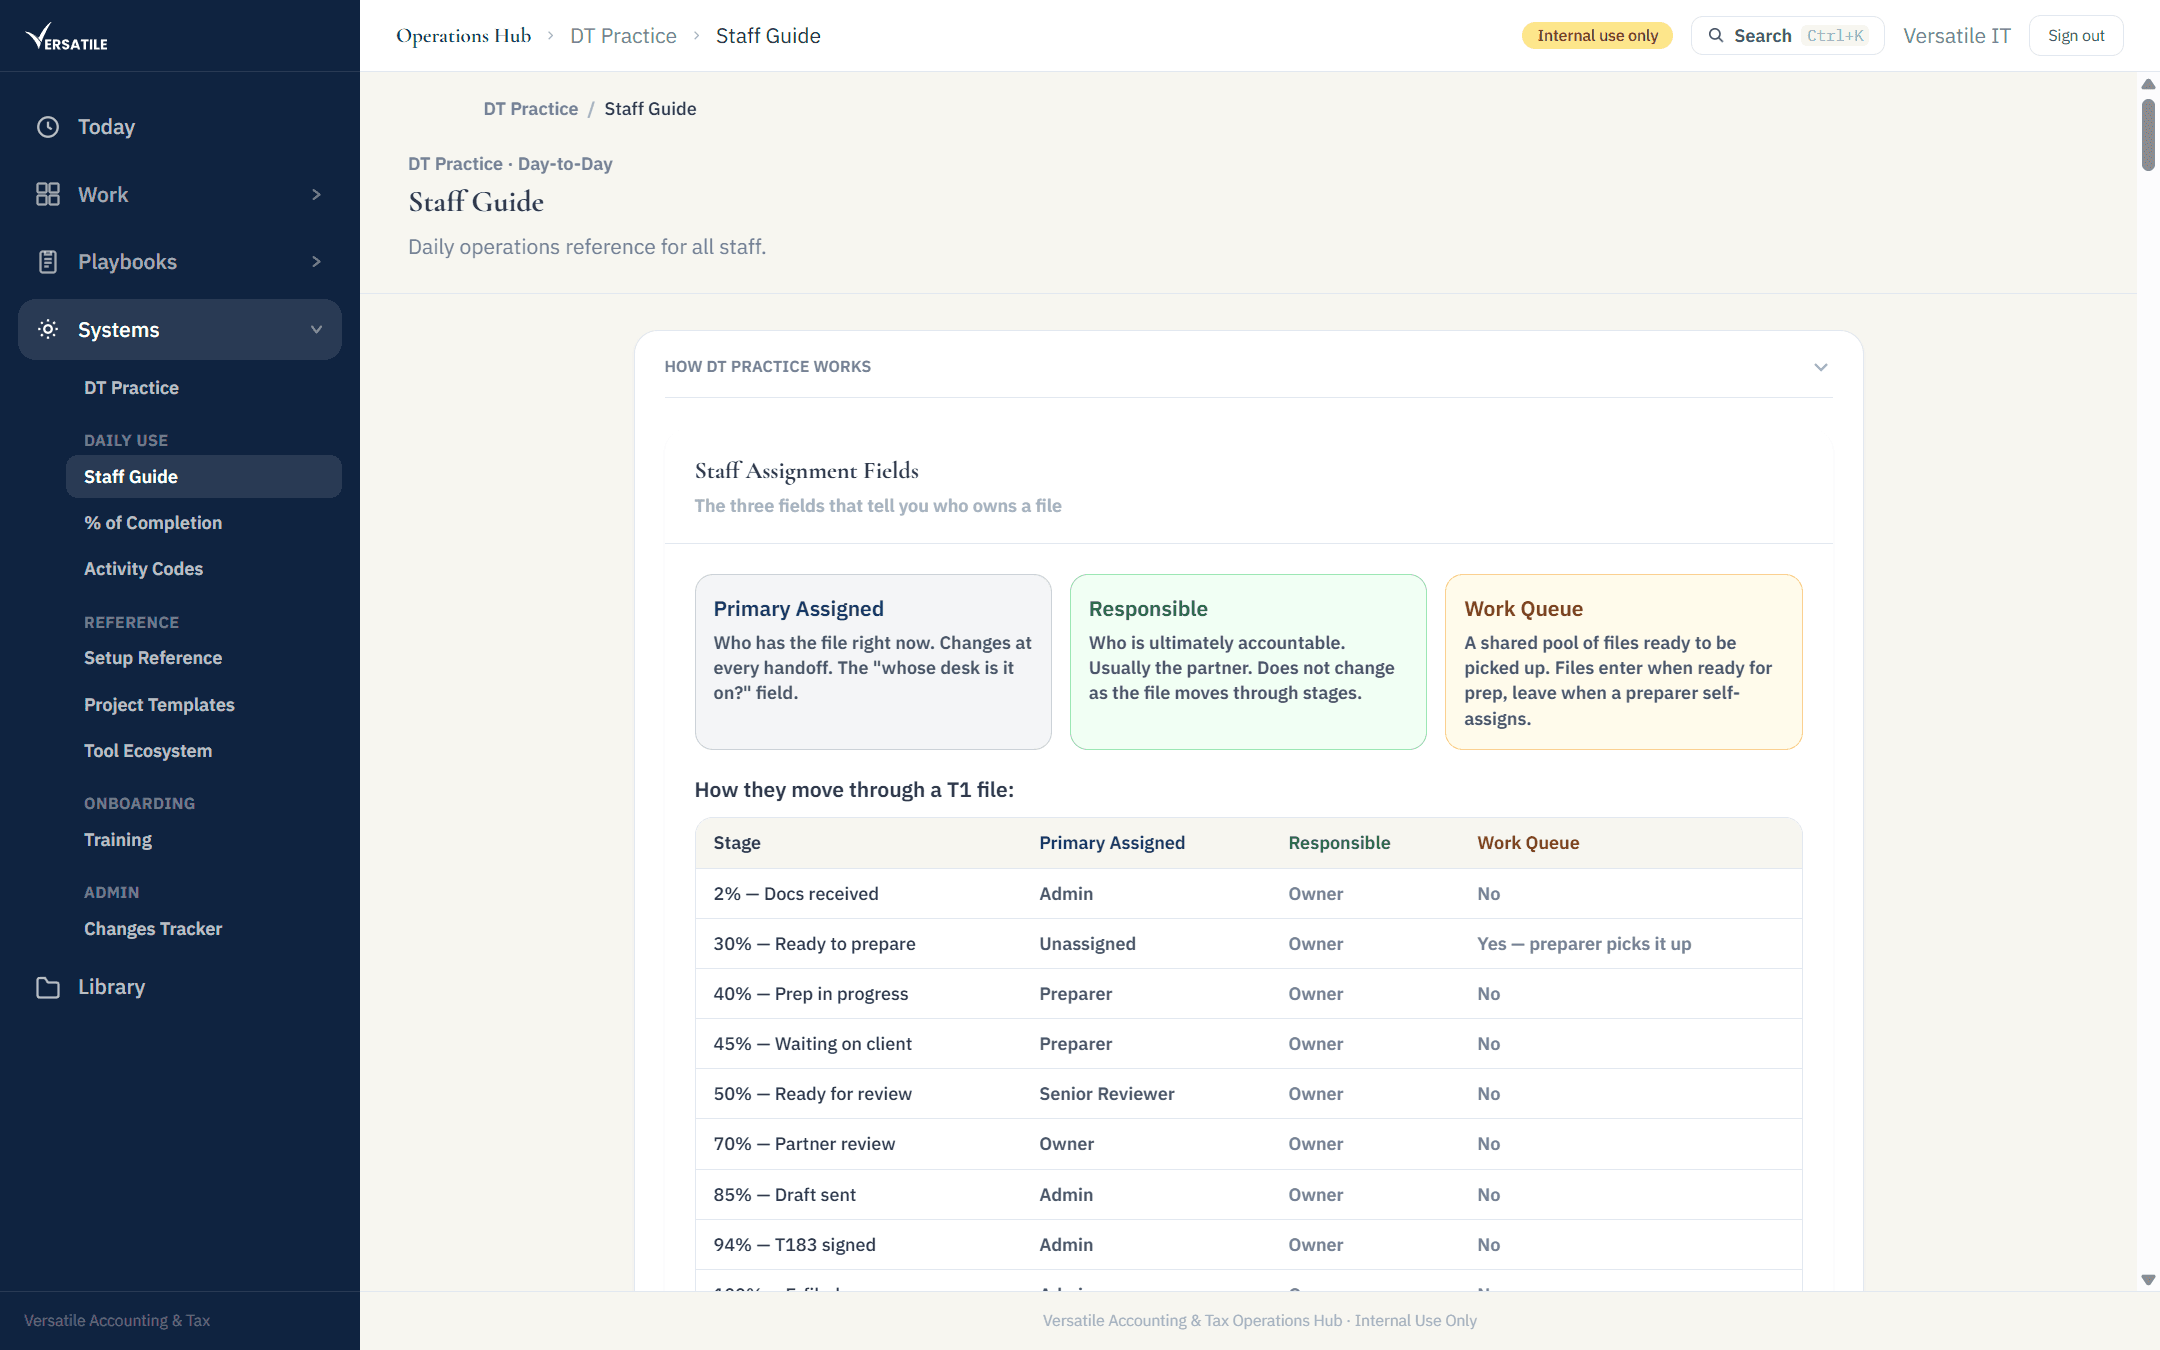Open Tool Ecosystem page
Image resolution: width=2160 pixels, height=1350 pixels.
click(x=148, y=751)
